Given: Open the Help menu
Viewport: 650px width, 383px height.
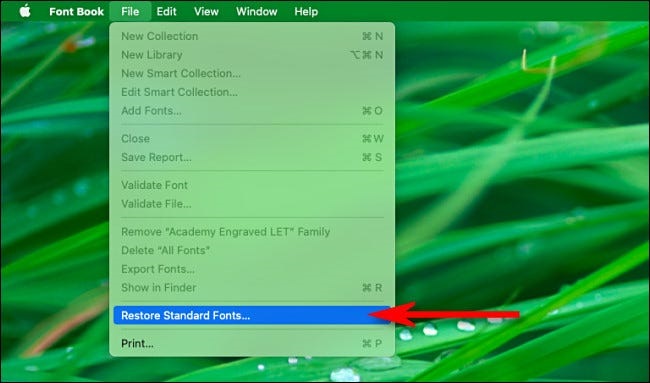Looking at the screenshot, I should click(x=306, y=11).
